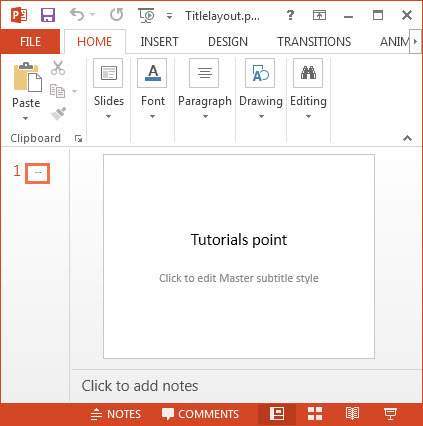The height and width of the screenshot is (426, 423).
Task: Switch to the HOME tab
Action: tap(95, 42)
